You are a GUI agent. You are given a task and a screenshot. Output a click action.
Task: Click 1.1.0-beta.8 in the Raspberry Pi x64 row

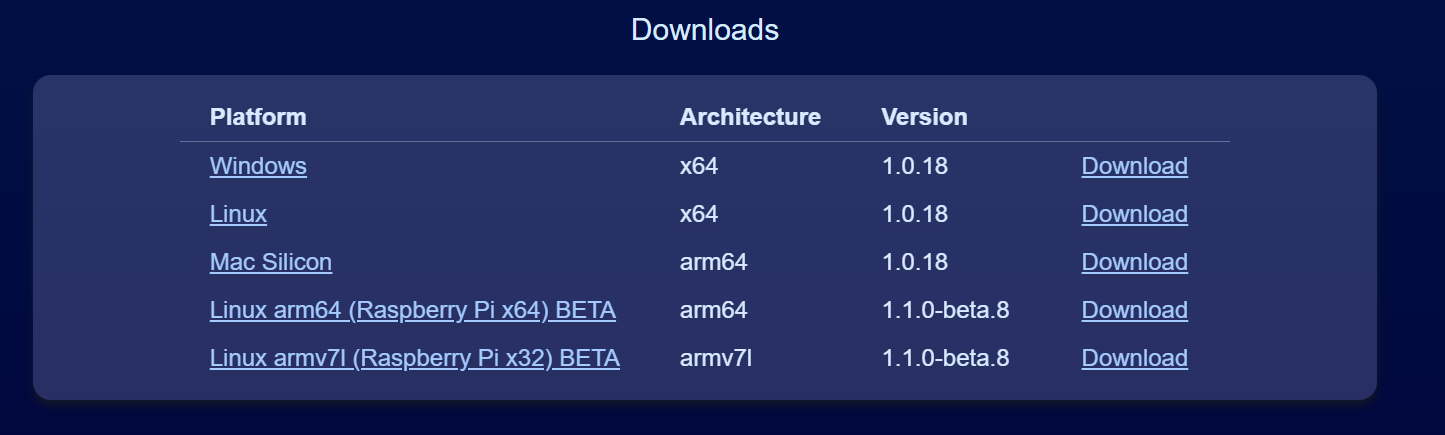pos(945,310)
